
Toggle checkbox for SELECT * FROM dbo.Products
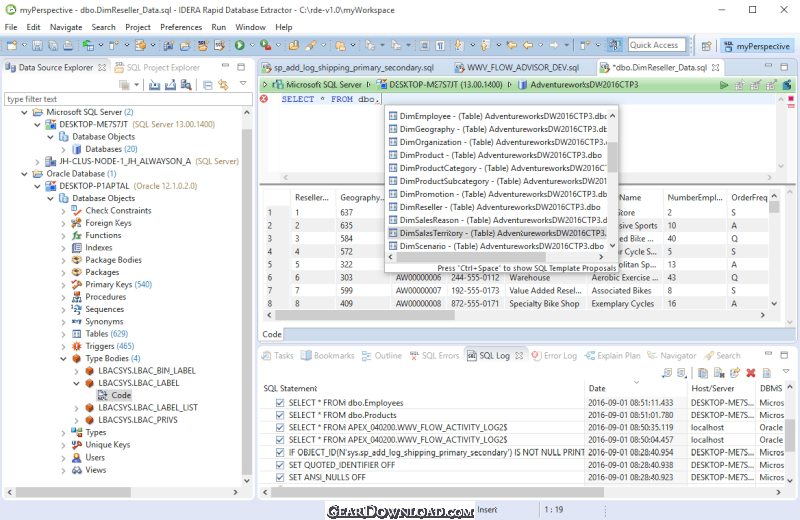(x=280, y=415)
